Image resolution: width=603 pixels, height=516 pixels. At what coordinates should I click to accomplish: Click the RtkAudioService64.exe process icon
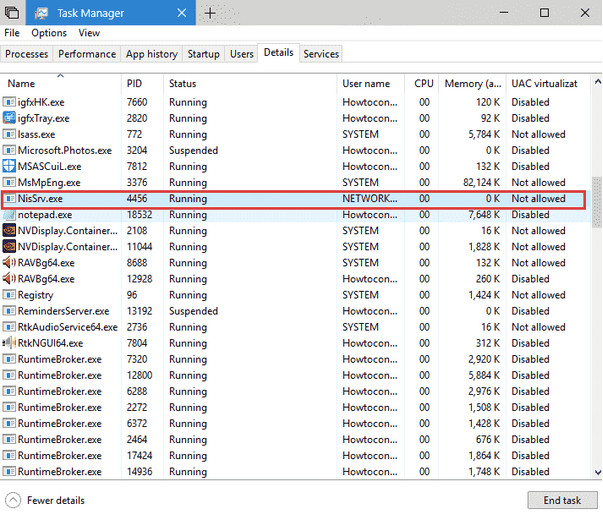coord(9,327)
